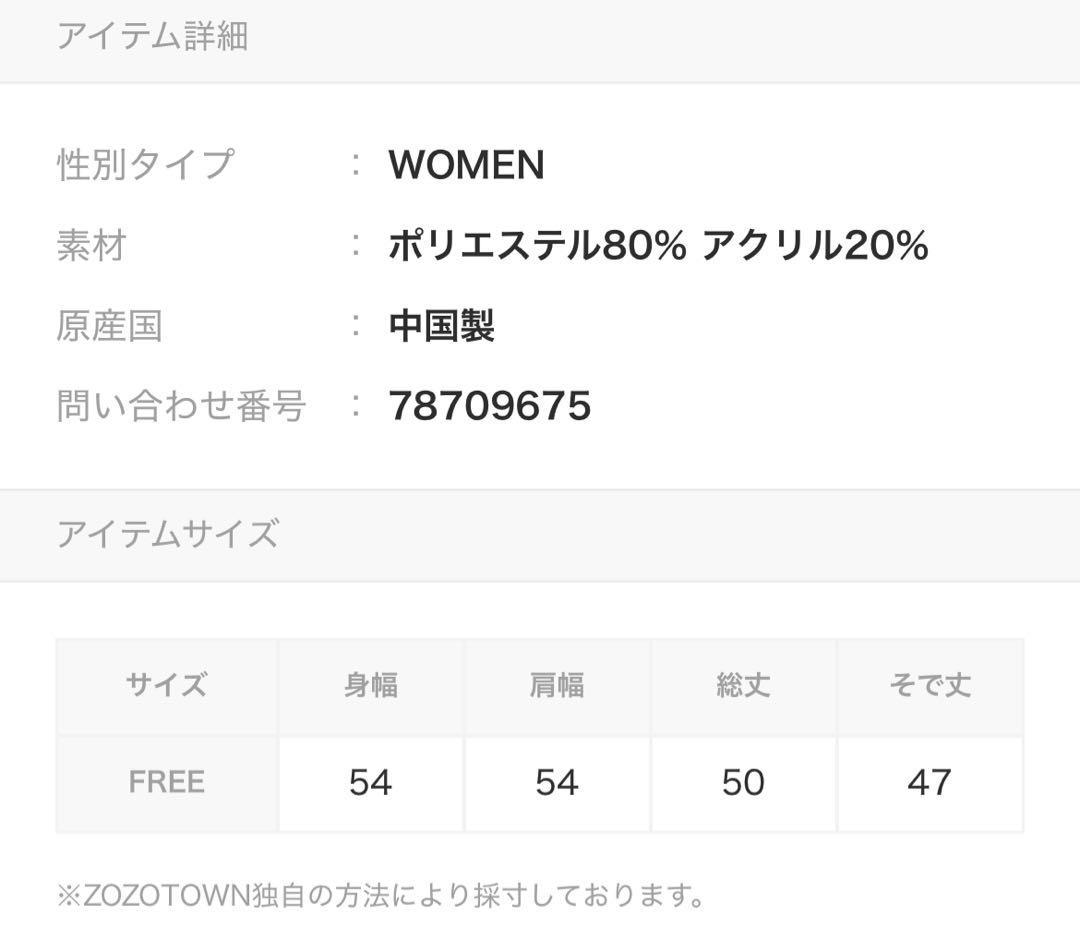Click the 中国製 country value
Image resolution: width=1080 pixels, height=941 pixels.
tap(441, 326)
